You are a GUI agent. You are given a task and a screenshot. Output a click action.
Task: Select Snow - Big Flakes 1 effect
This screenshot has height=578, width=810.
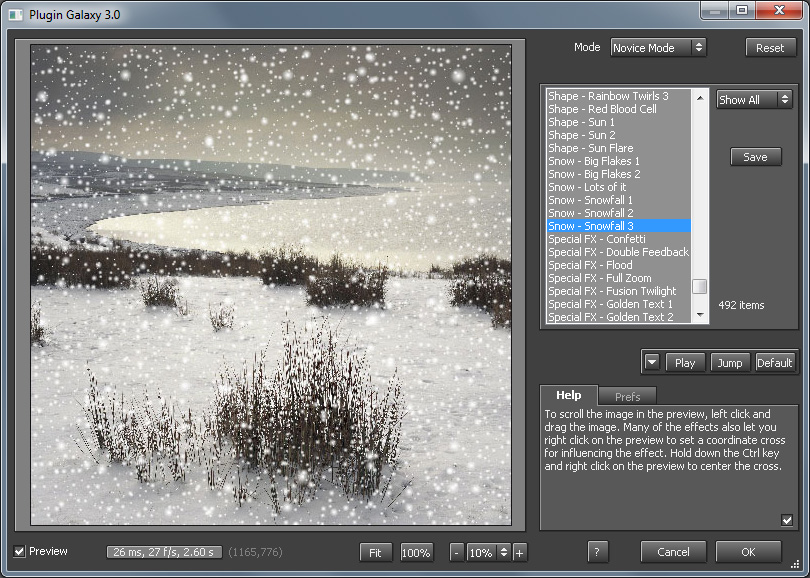click(x=594, y=161)
